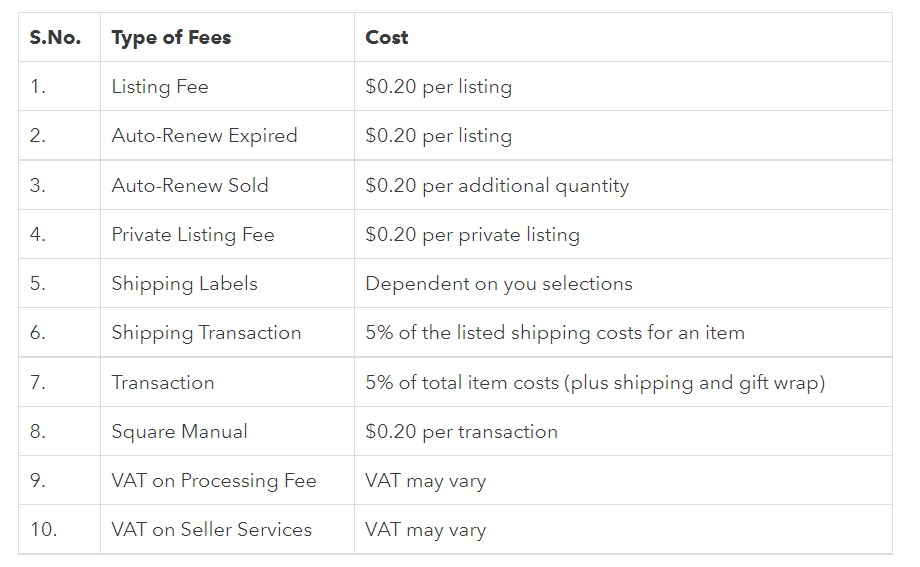Select "$0.20 per private listing" cost cell

(x=472, y=235)
